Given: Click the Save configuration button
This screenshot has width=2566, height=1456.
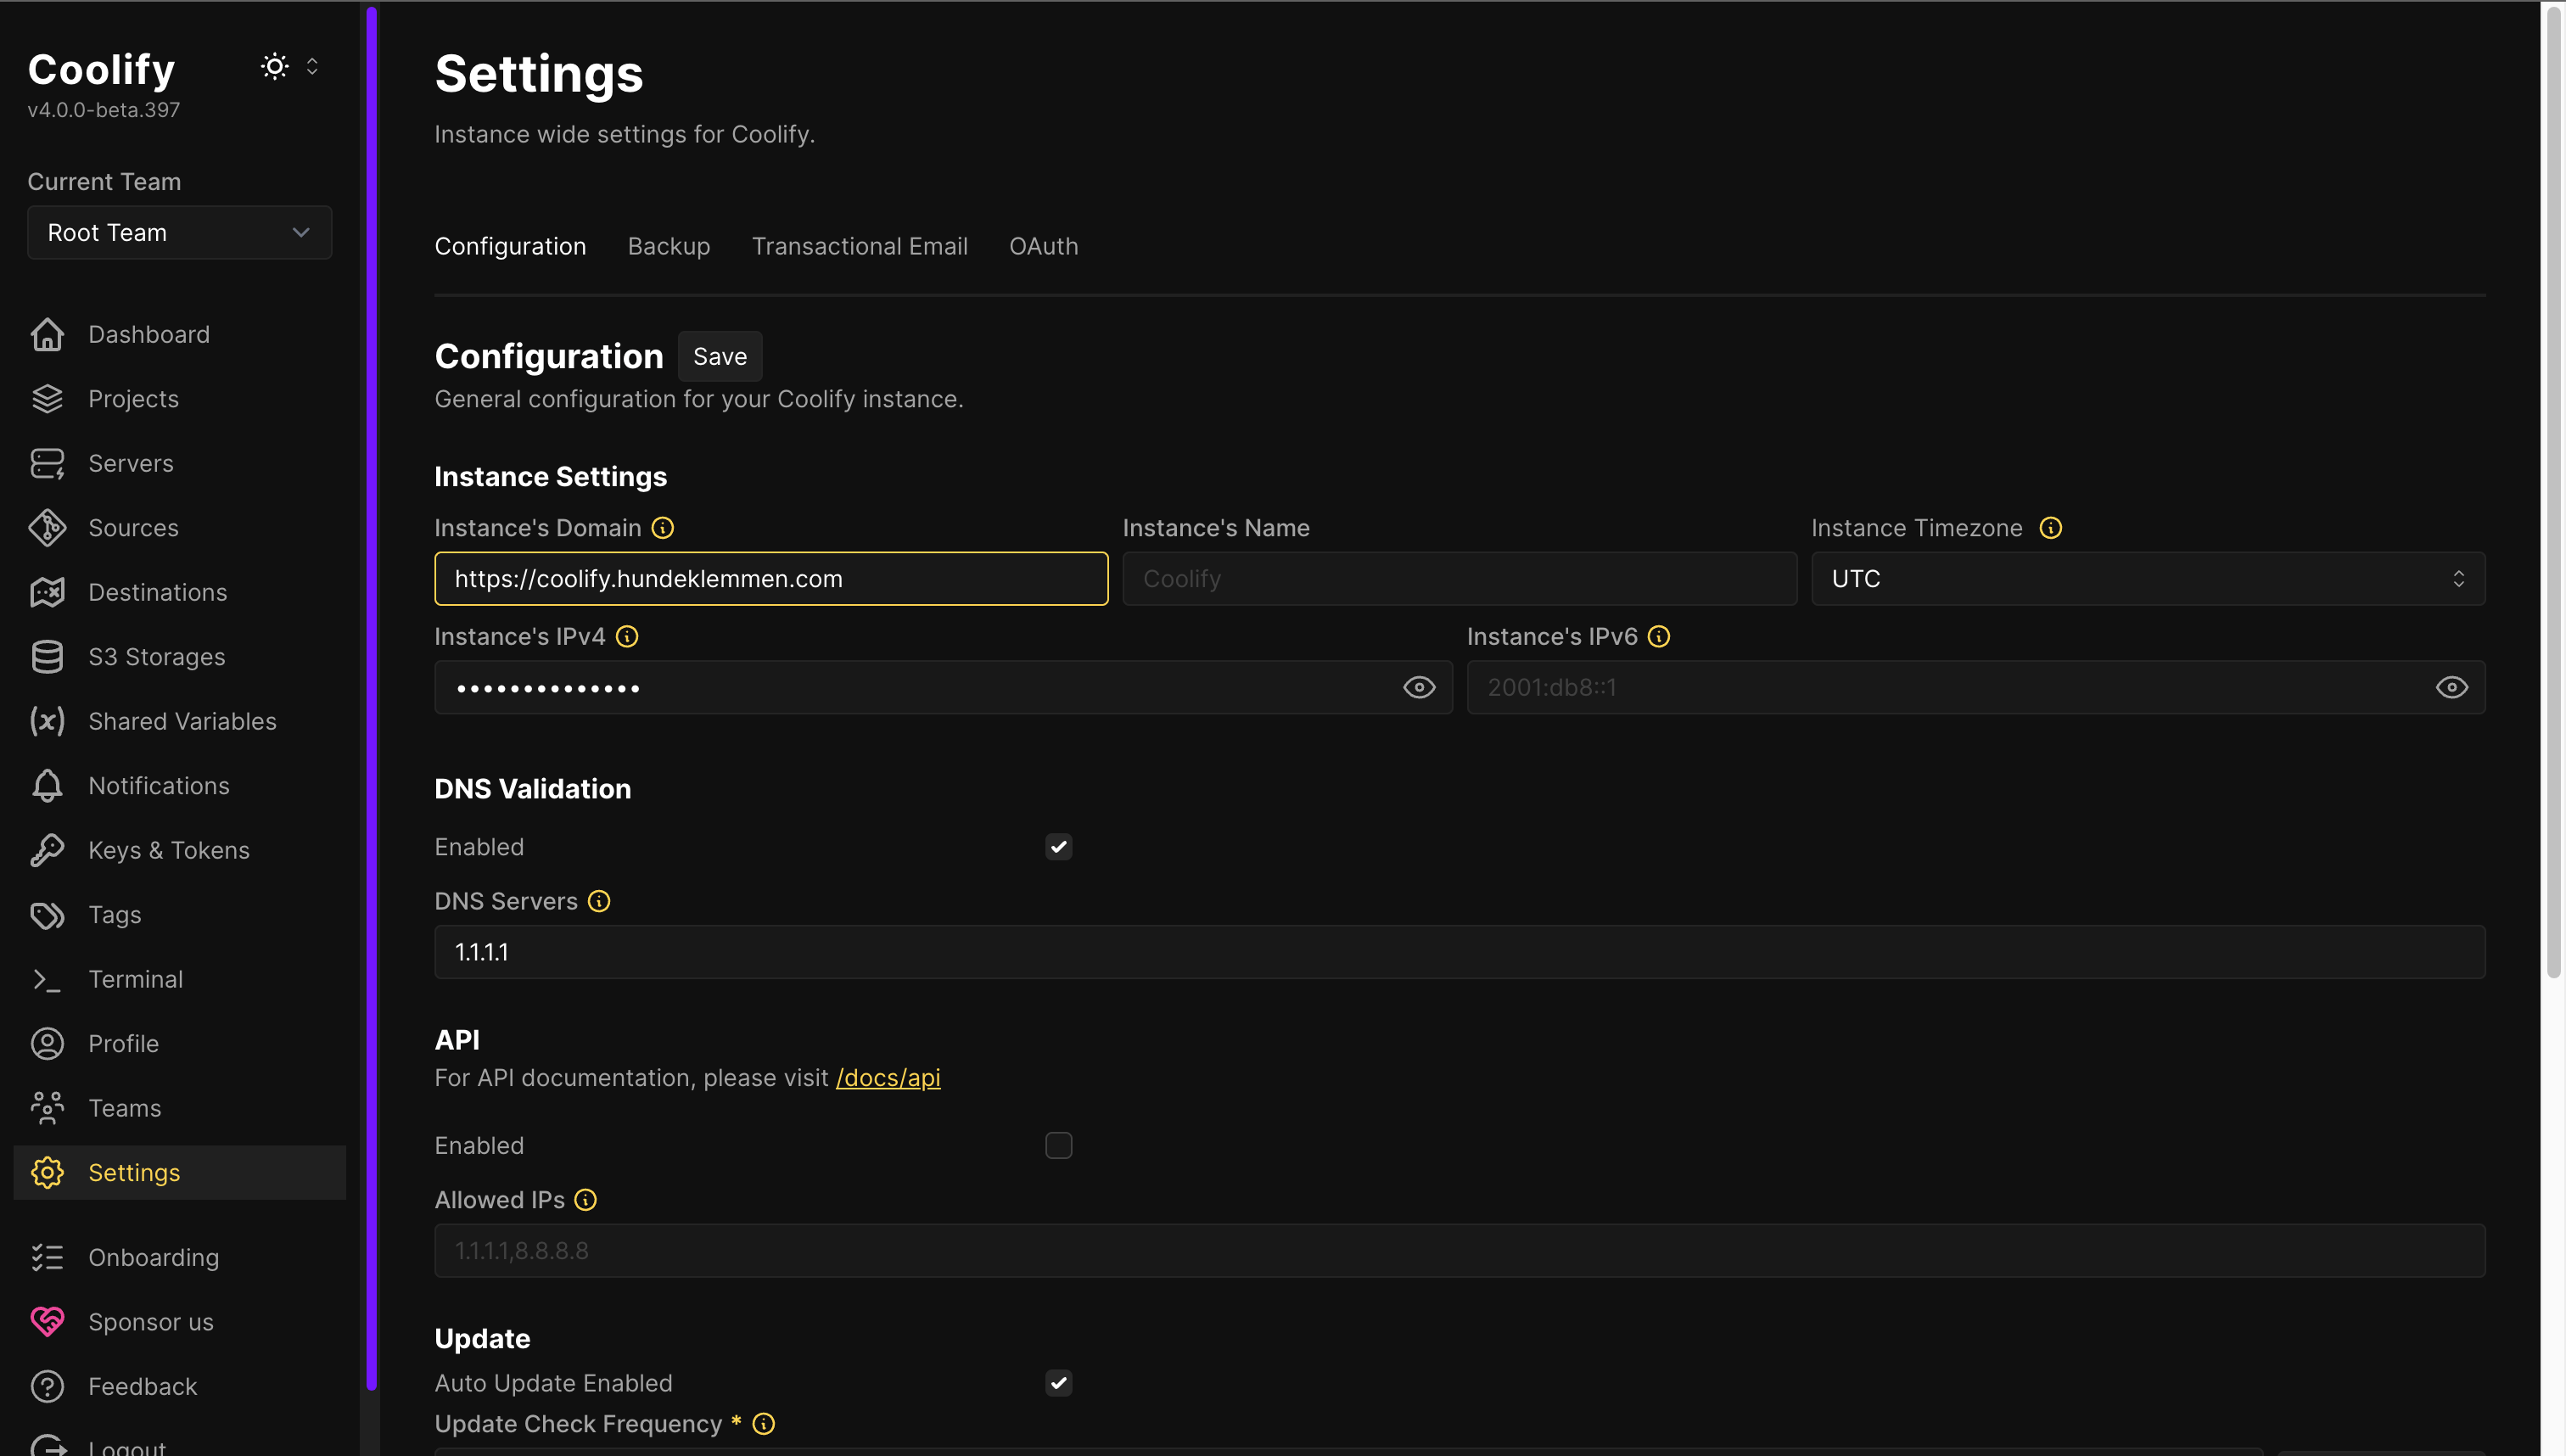Looking at the screenshot, I should pos(719,357).
